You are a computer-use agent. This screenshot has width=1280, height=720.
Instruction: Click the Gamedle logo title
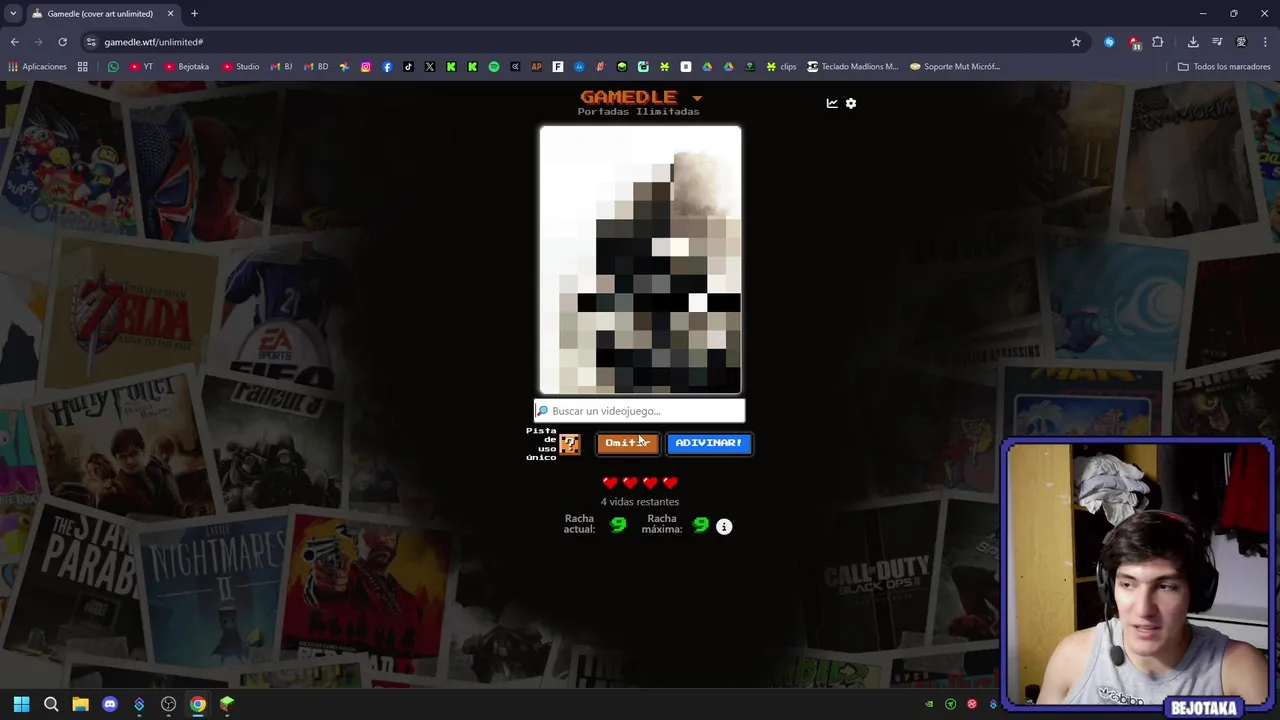point(628,97)
